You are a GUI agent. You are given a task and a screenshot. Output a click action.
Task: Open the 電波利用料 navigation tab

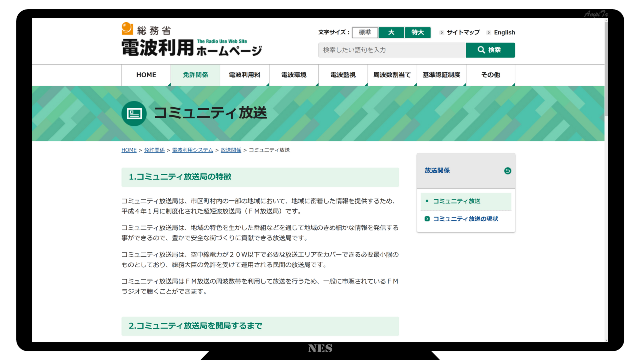coord(244,75)
